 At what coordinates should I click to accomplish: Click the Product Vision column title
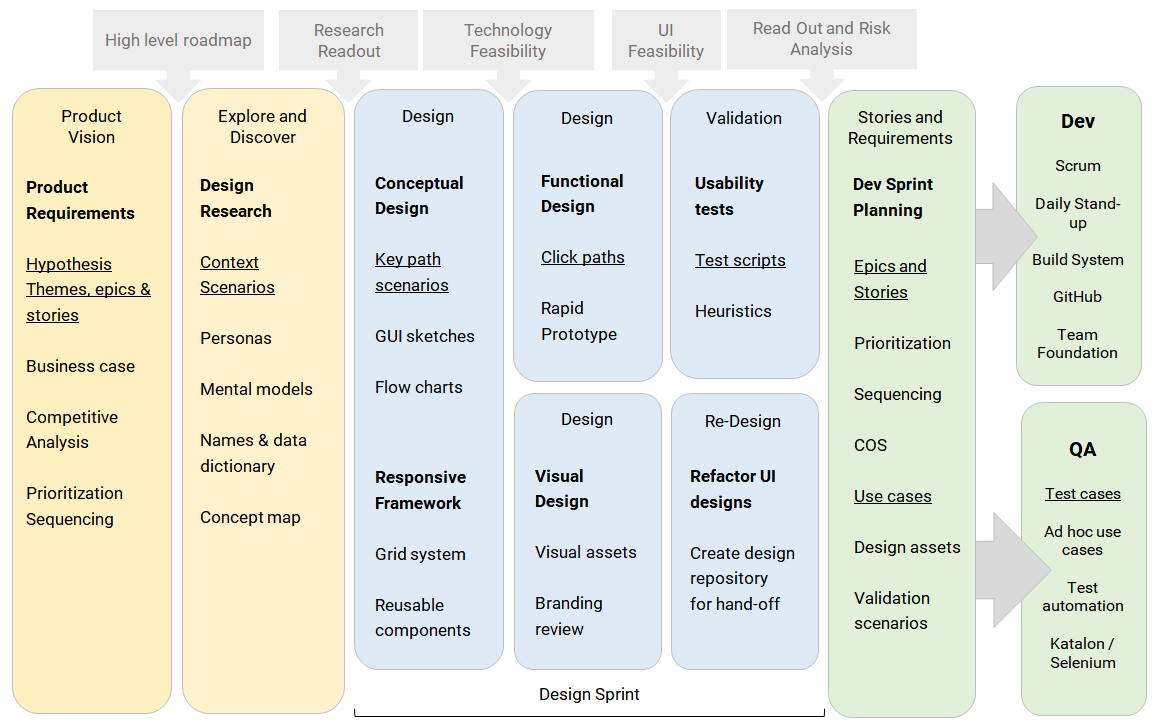[x=92, y=126]
